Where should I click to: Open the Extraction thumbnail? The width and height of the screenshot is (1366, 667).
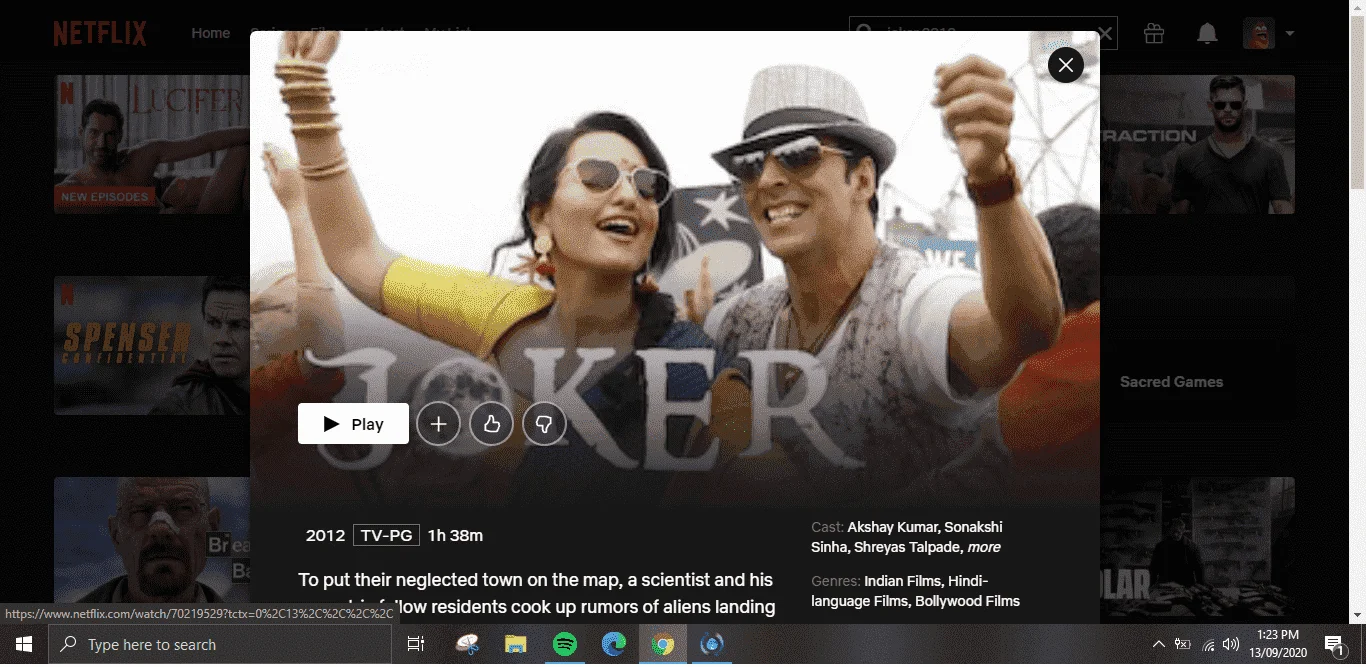tap(1197, 144)
